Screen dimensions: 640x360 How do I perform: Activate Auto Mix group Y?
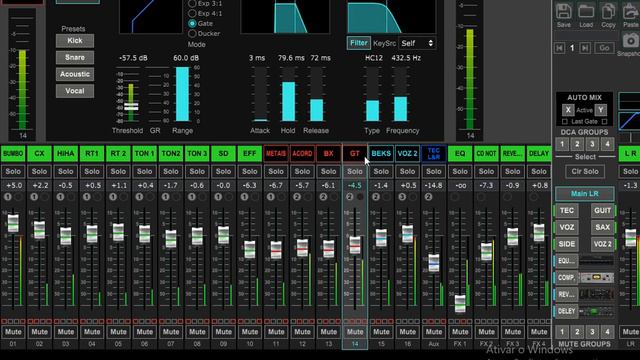point(600,110)
